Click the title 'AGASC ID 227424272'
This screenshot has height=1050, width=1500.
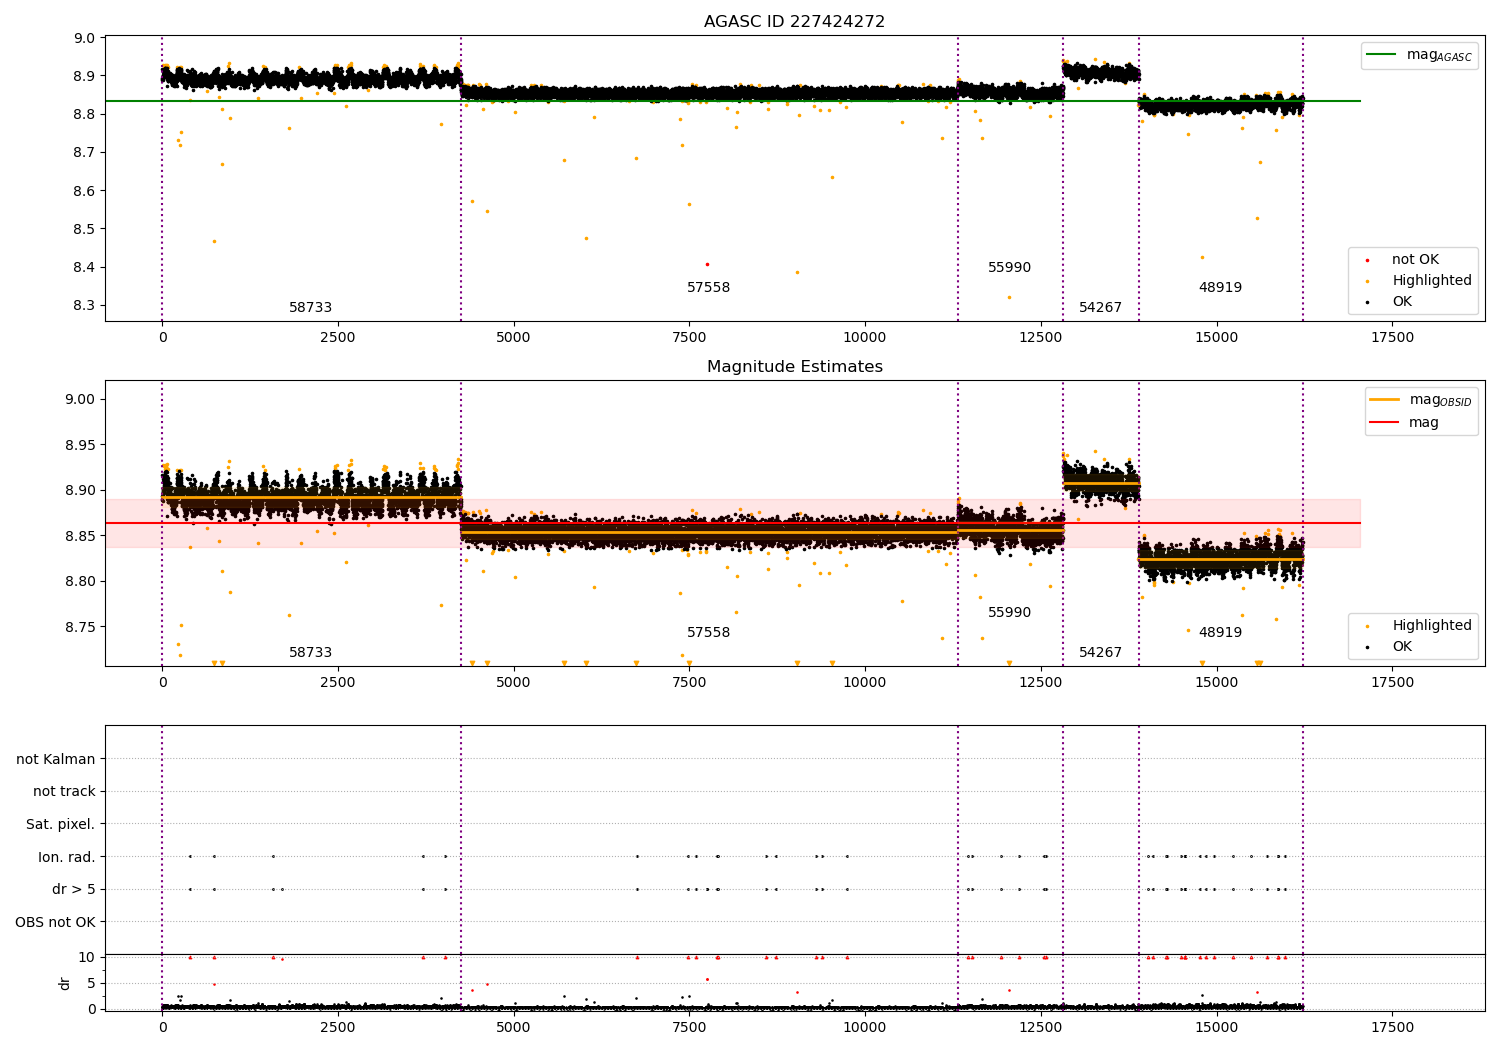coord(794,21)
